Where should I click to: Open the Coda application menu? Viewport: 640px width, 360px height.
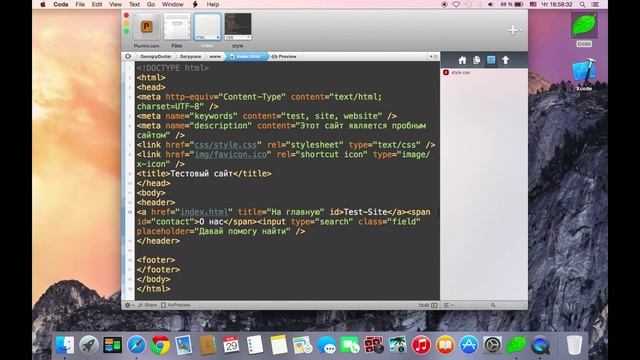tap(61, 4)
